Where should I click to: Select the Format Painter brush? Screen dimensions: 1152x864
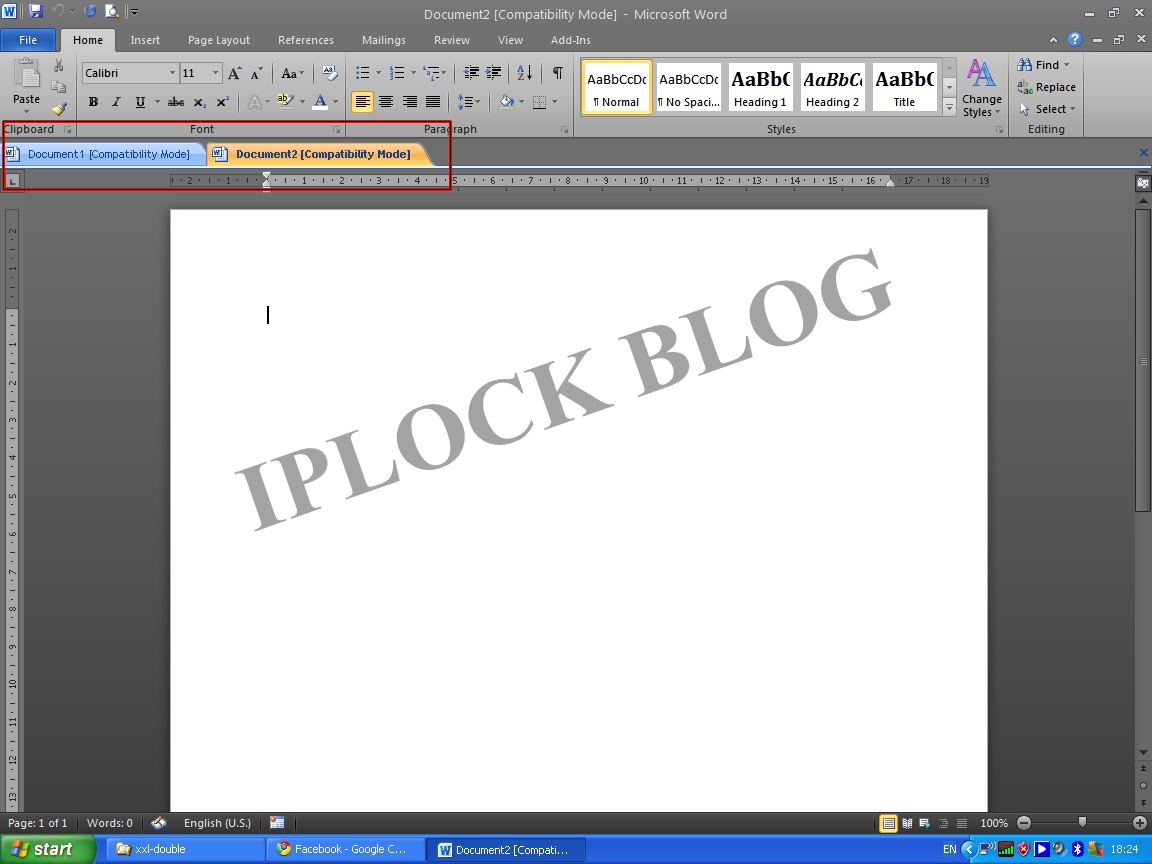tap(59, 109)
